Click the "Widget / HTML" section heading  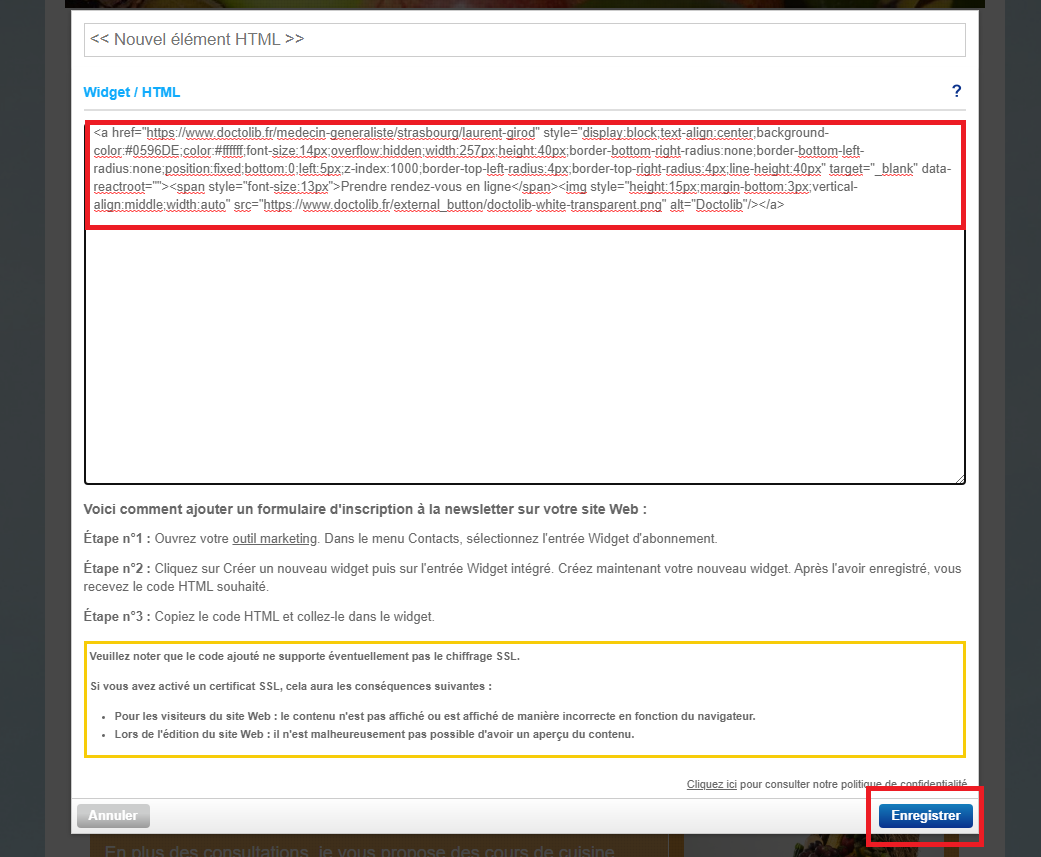point(131,92)
